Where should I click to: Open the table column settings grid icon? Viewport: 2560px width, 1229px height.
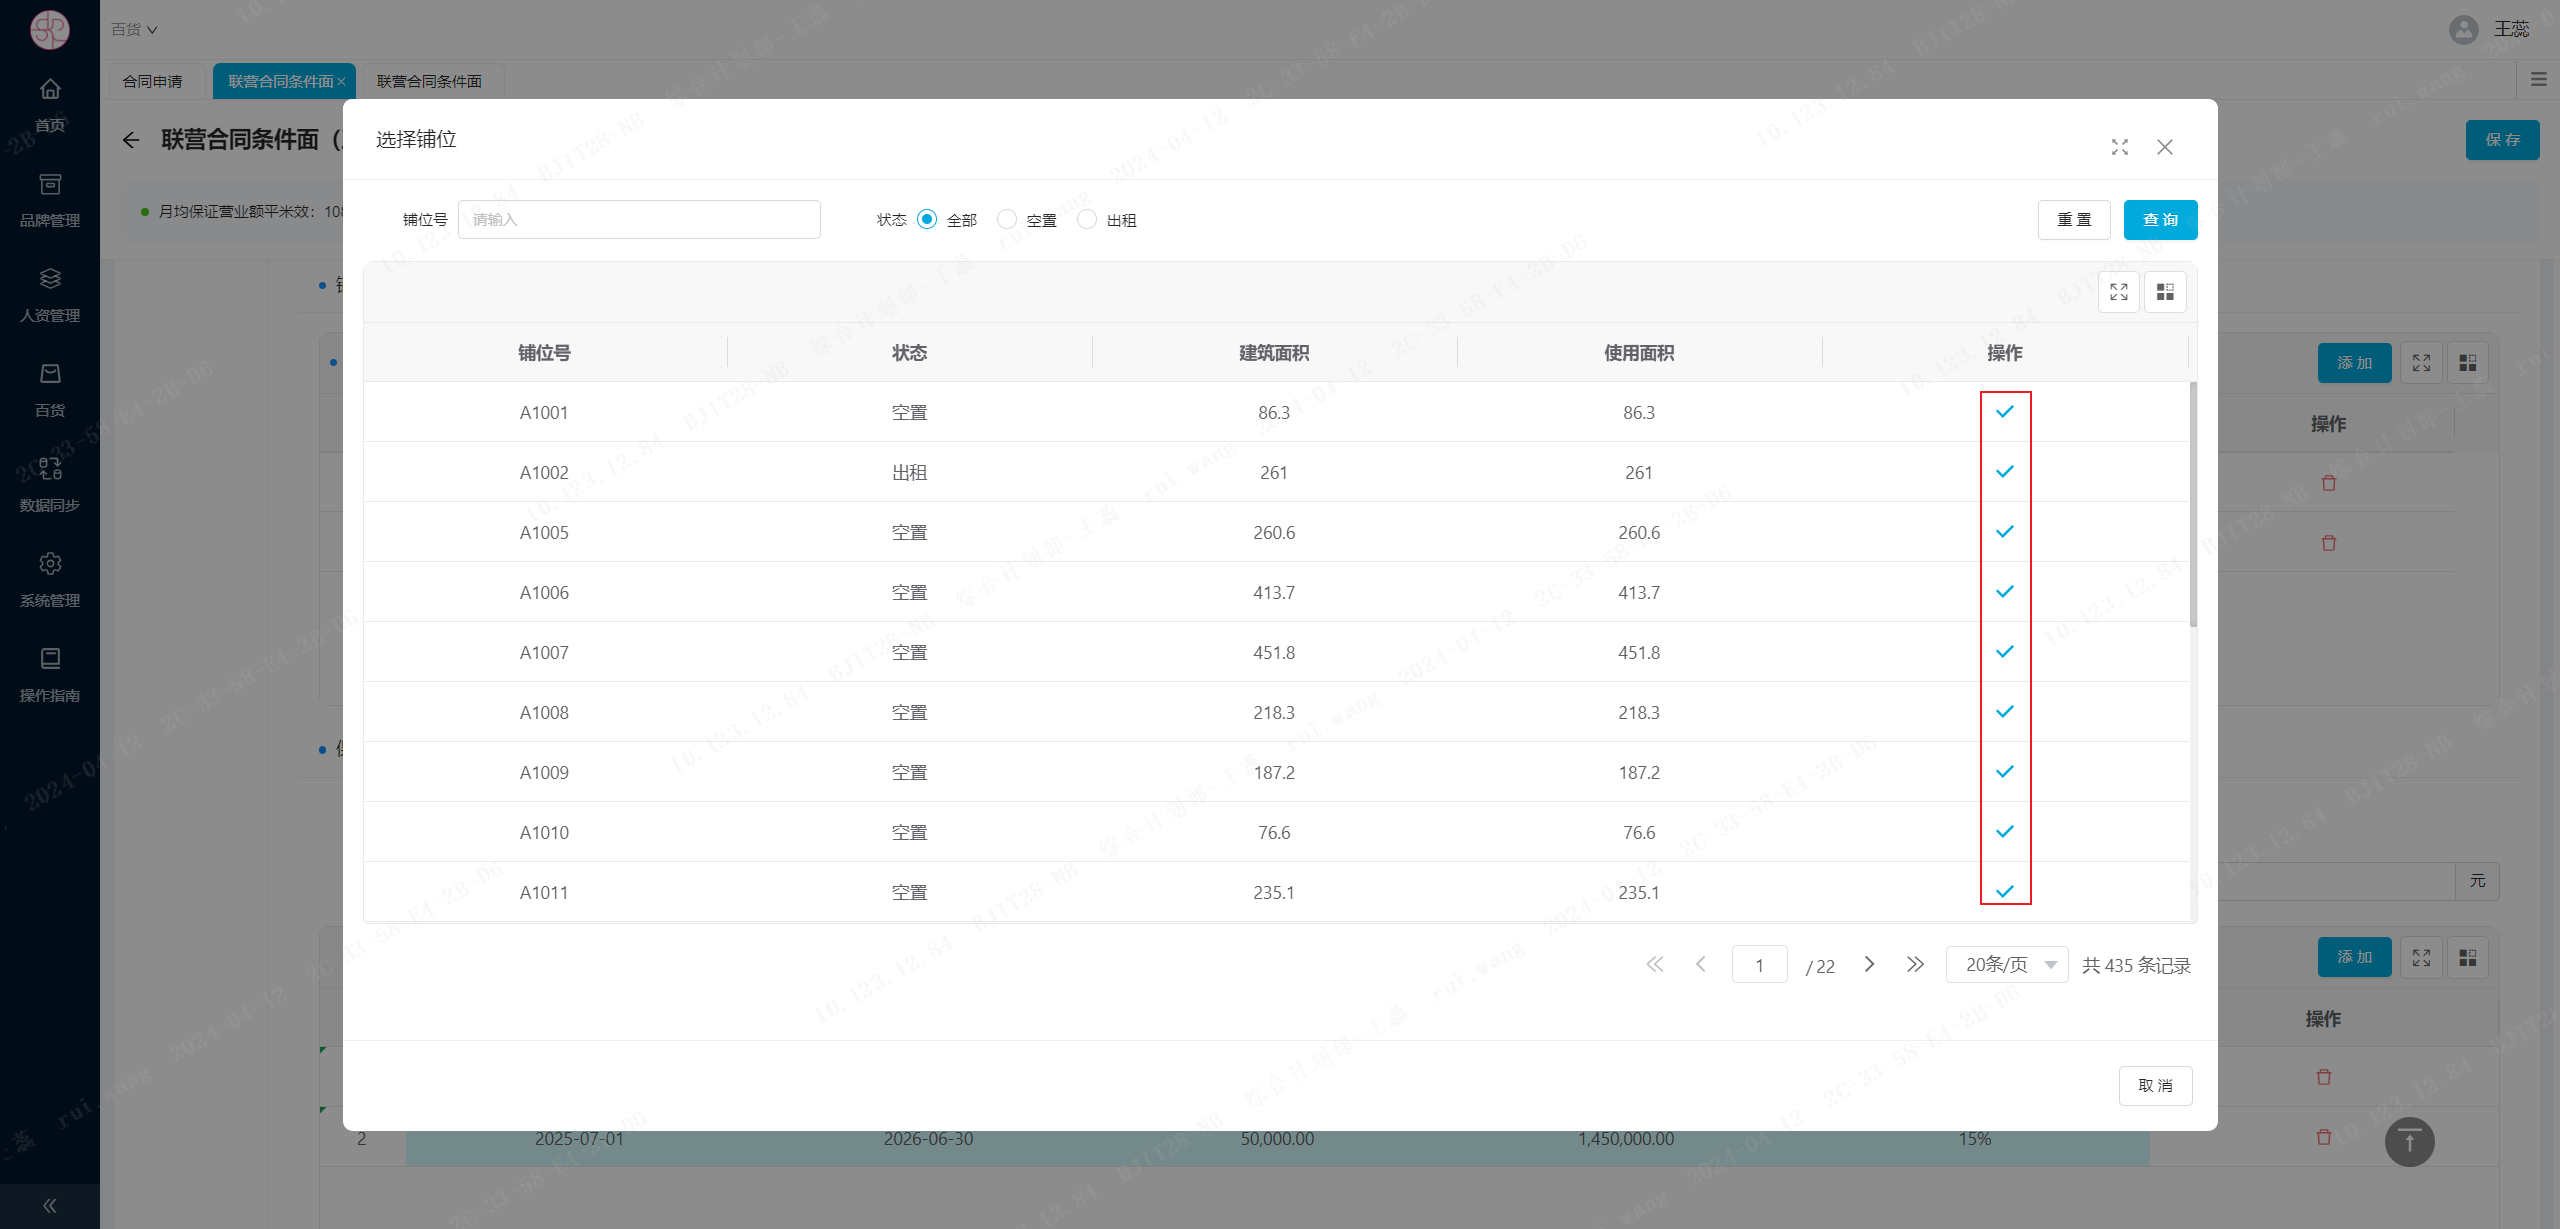(x=2165, y=292)
